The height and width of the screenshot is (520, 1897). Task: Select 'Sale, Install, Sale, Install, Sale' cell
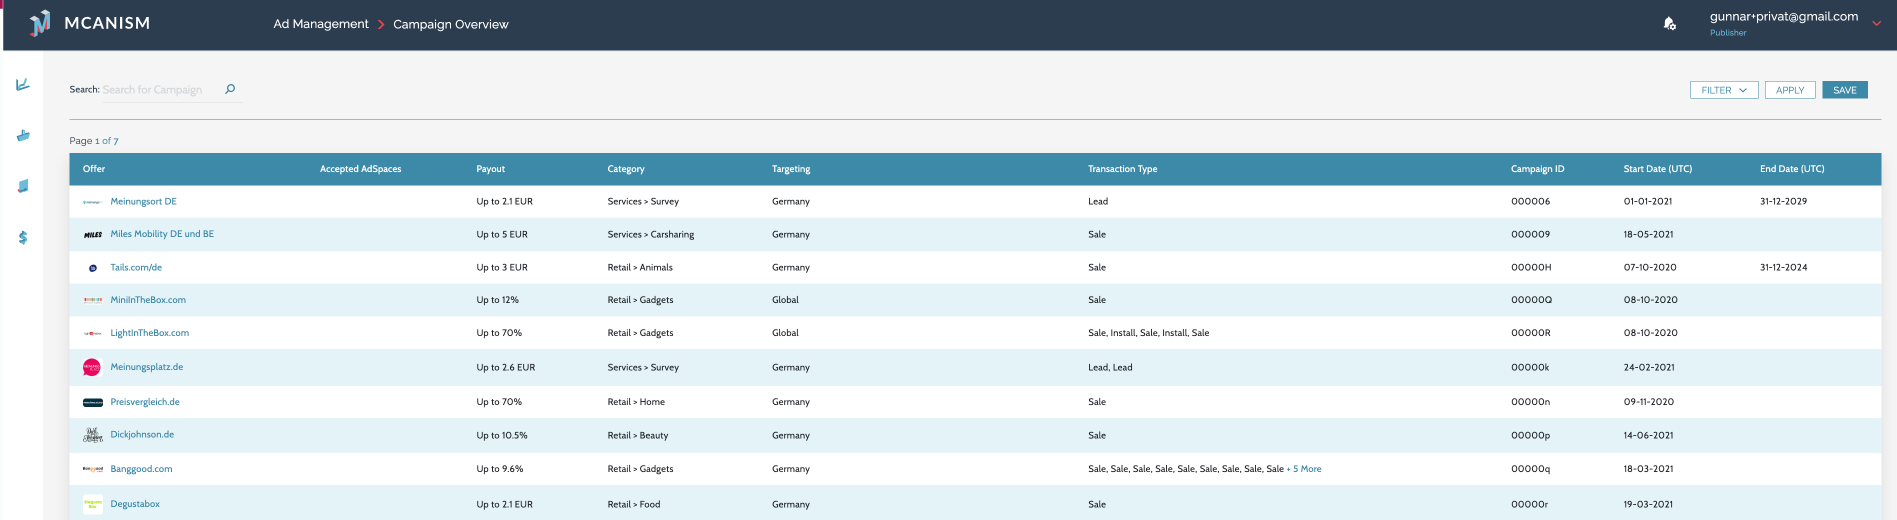(x=1148, y=333)
